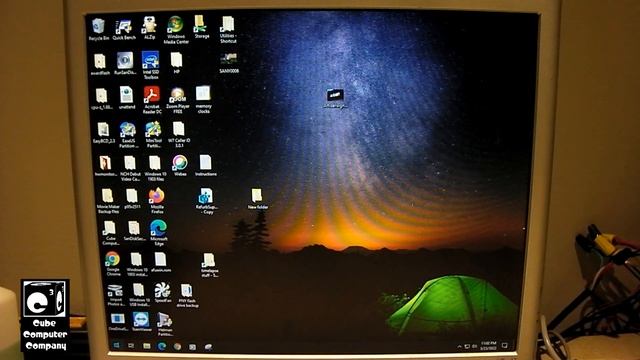Viewport: 640px width, 360px height.
Task: Open the Windows Start menu
Action: 116,345
